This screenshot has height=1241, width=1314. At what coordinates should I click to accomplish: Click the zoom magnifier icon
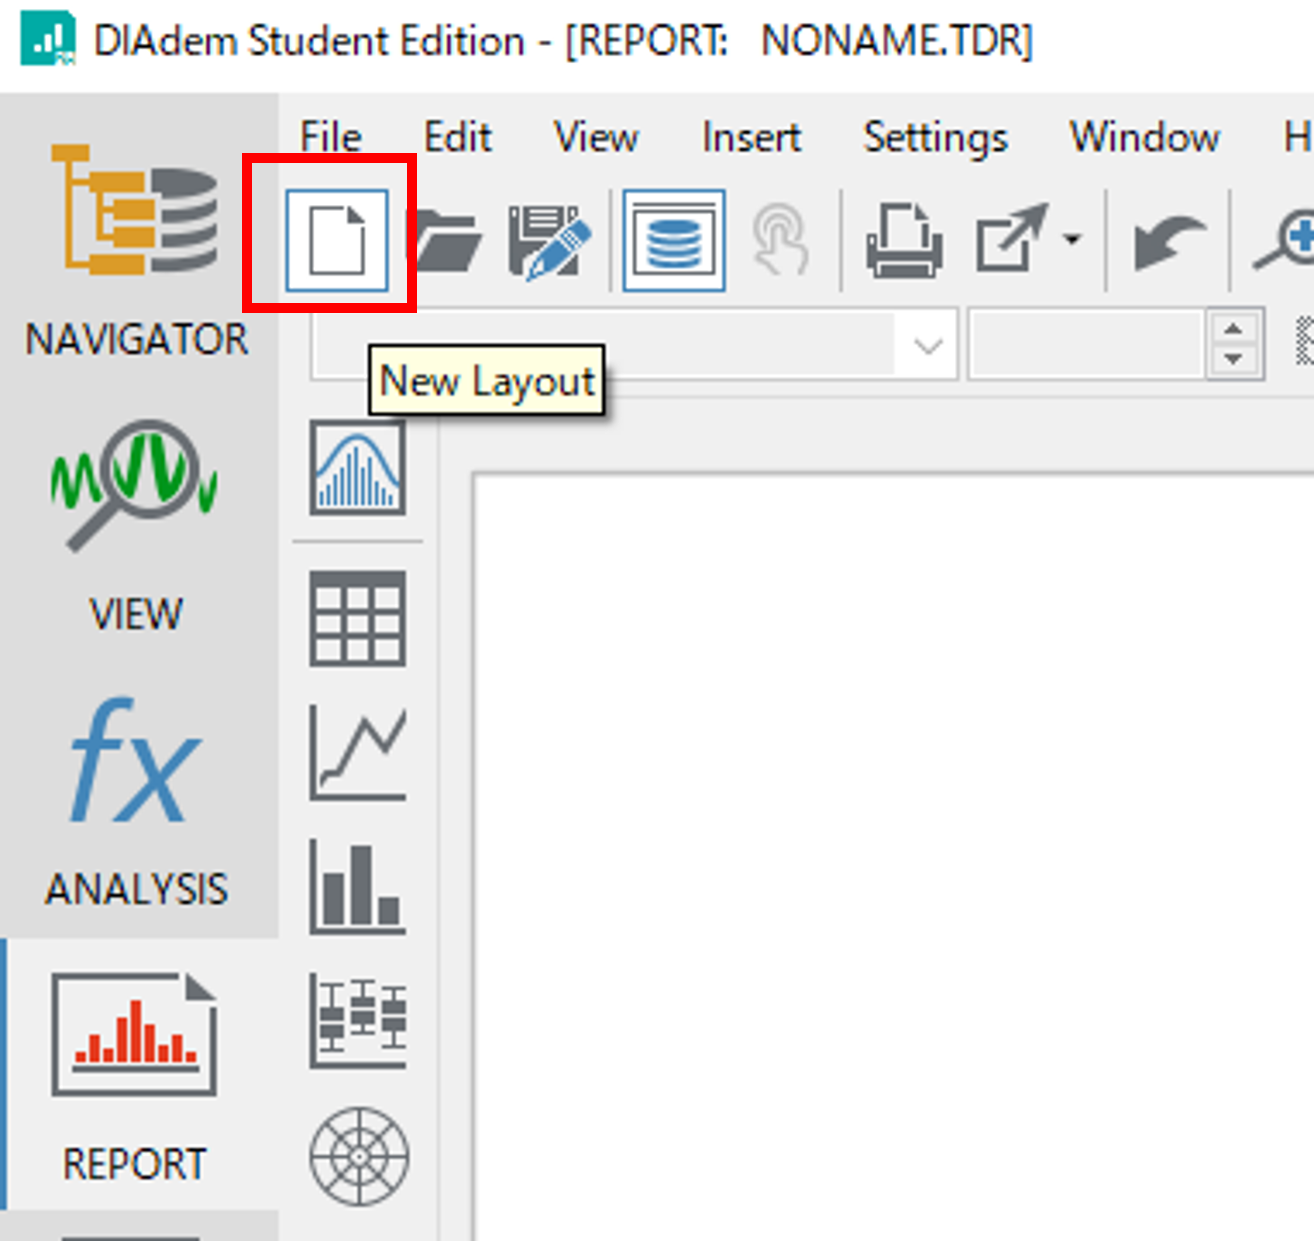click(x=1287, y=240)
